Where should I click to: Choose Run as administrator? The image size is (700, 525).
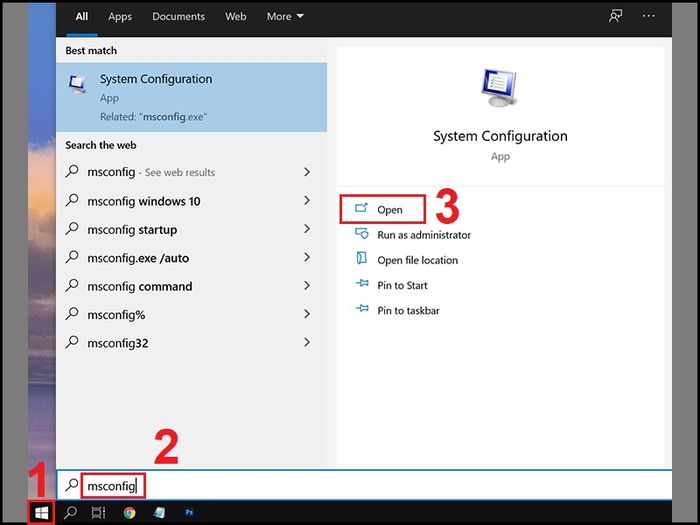pyautogui.click(x=412, y=234)
